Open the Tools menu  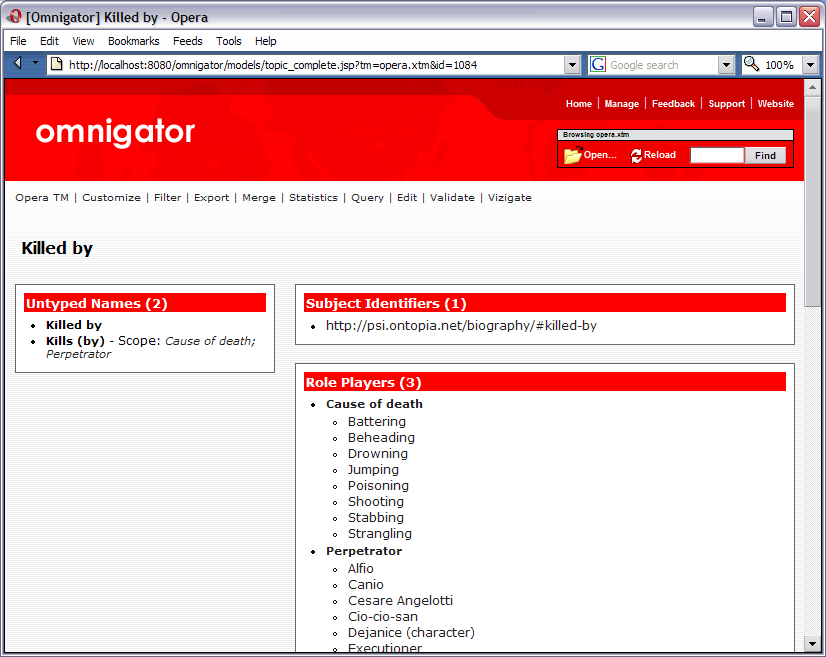point(228,41)
